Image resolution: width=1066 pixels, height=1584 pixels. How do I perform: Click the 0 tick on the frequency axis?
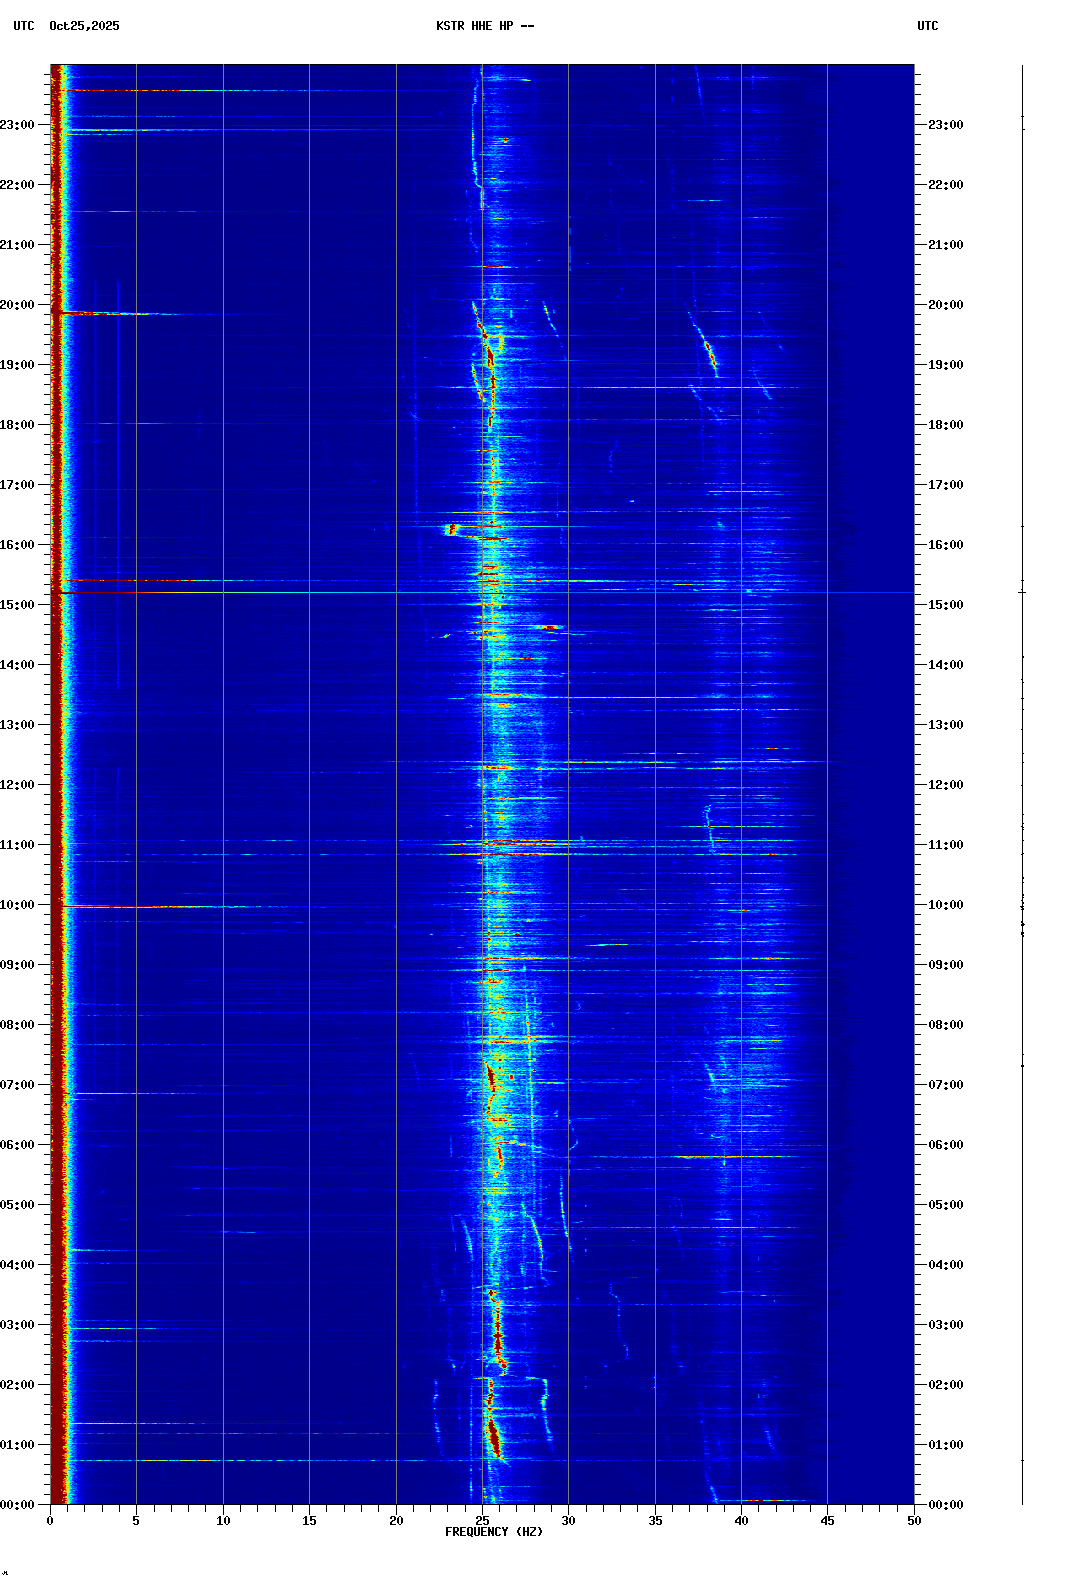(x=50, y=1521)
